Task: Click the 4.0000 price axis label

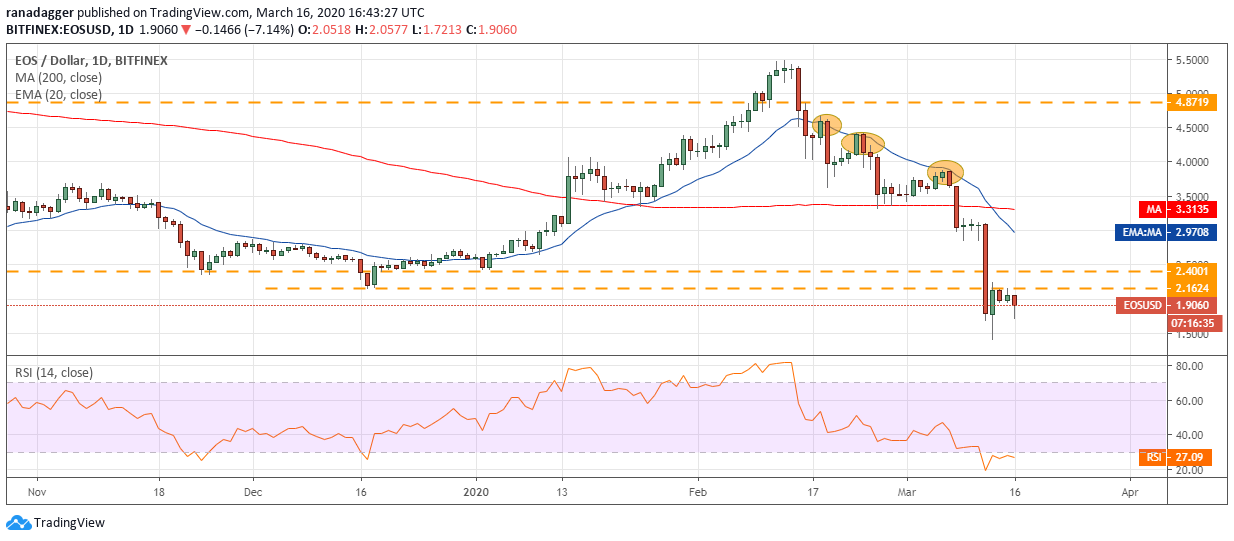Action: (1191, 162)
